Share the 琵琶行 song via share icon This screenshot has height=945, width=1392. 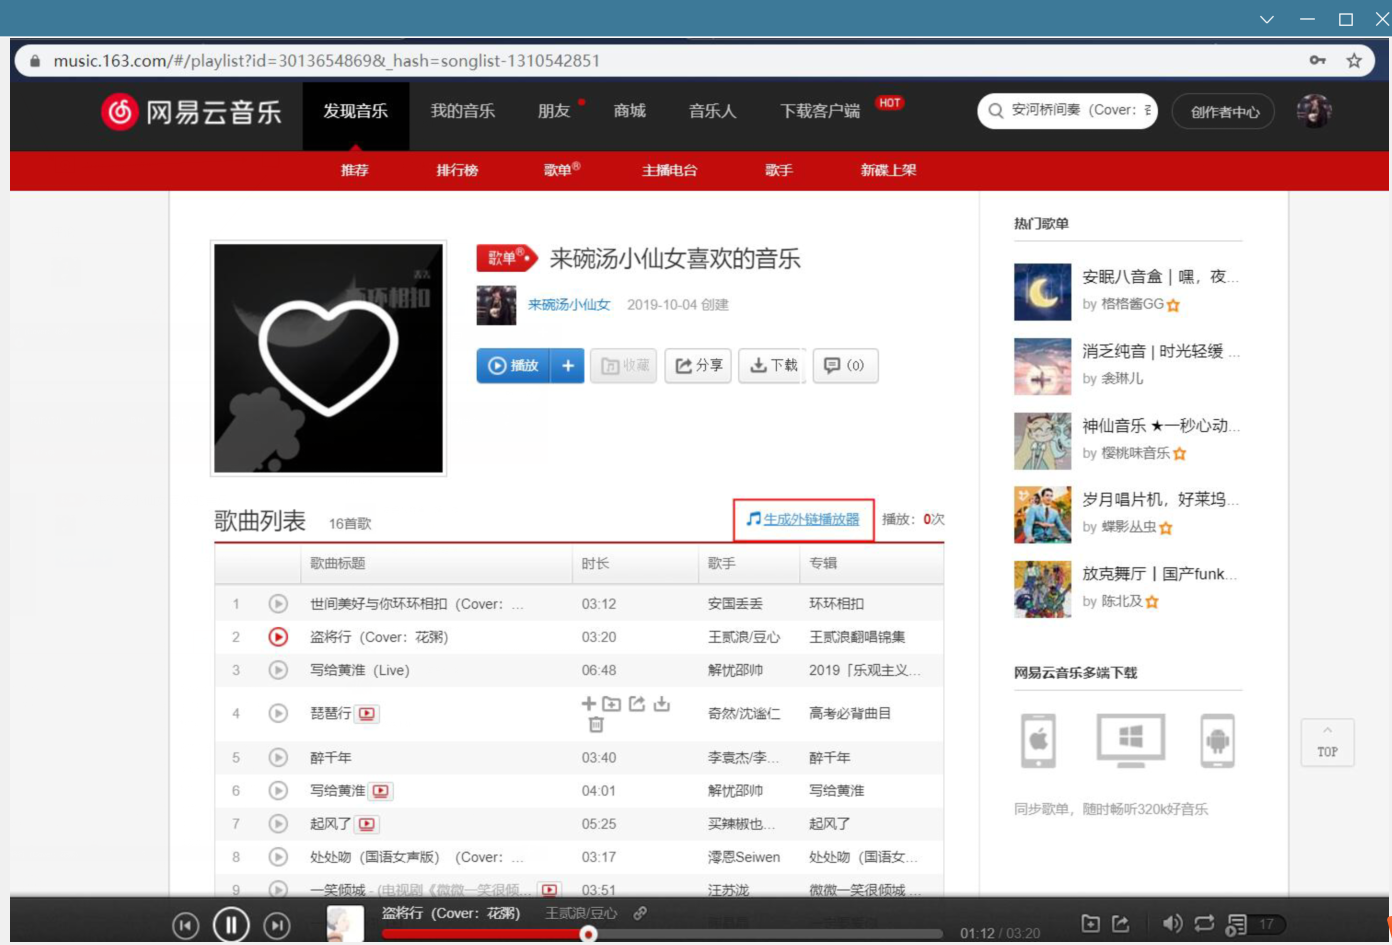637,703
